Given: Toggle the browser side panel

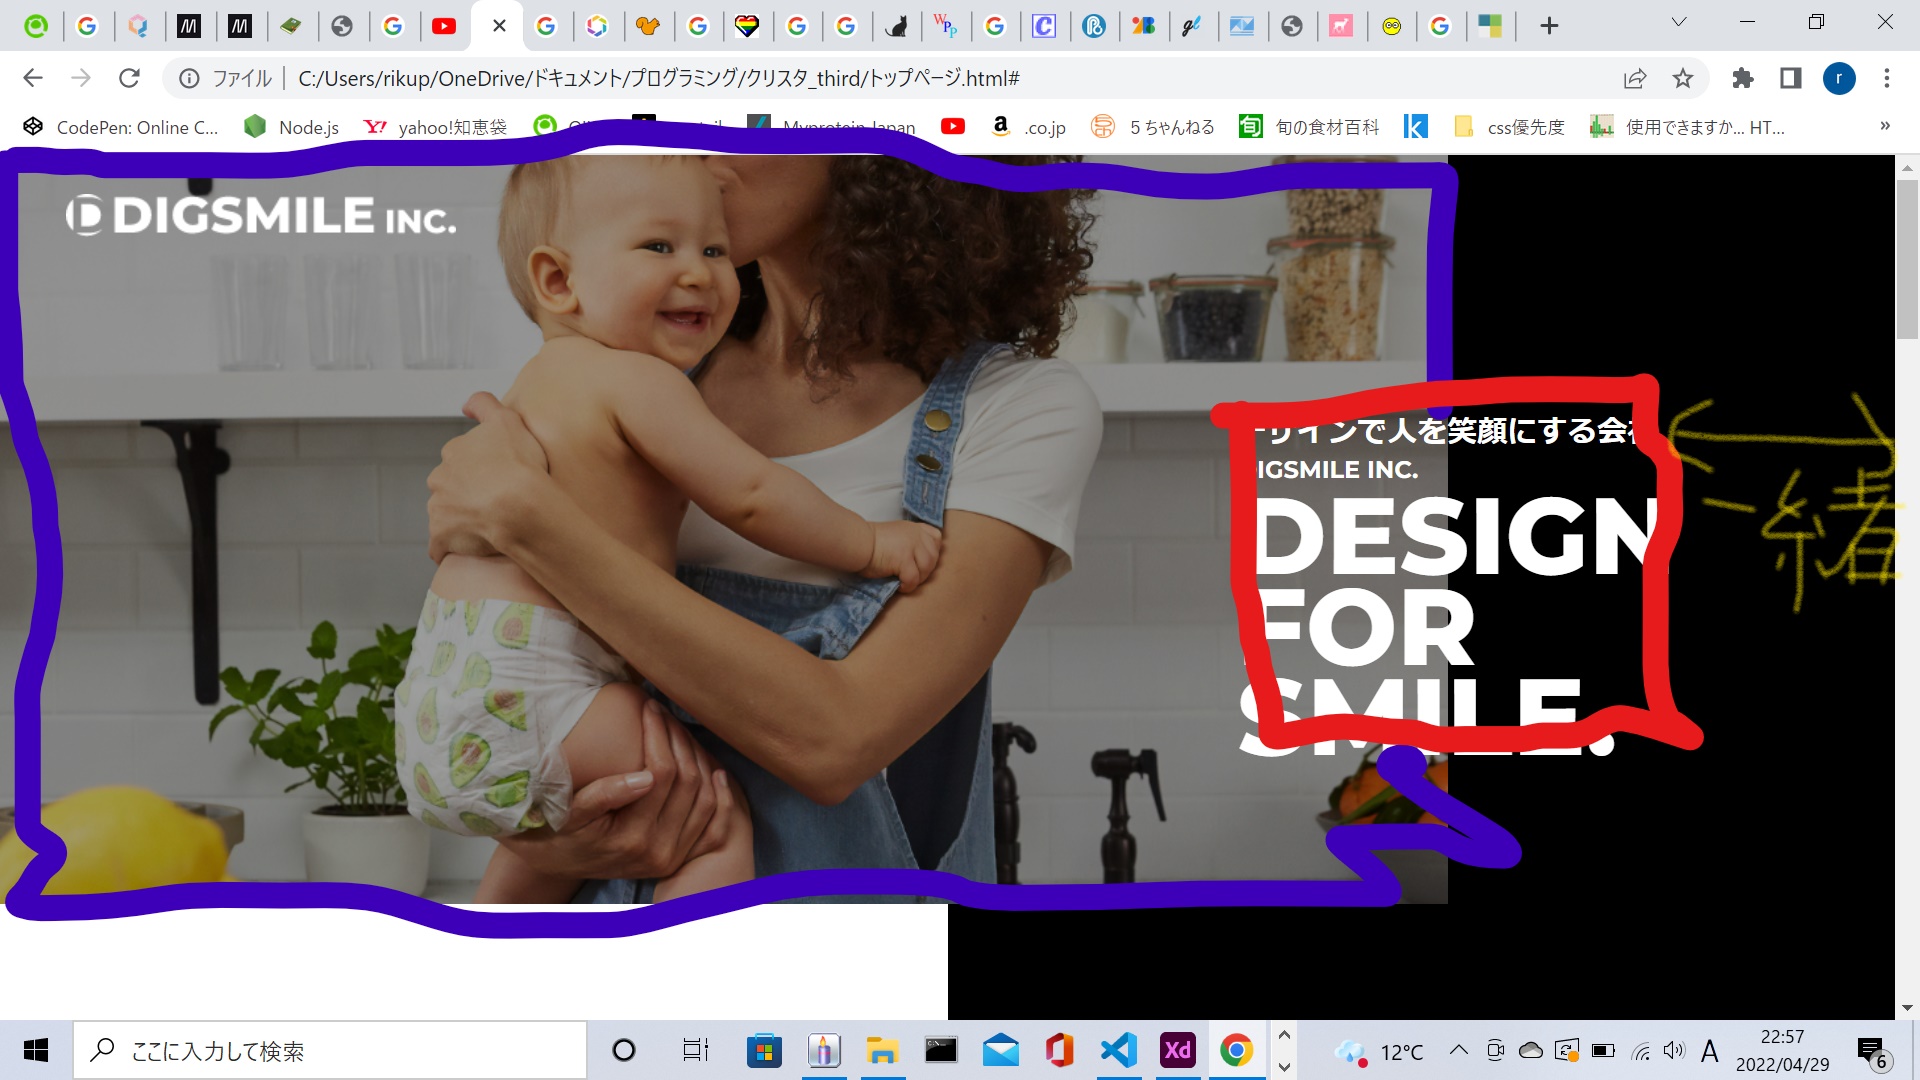Looking at the screenshot, I should click(x=1790, y=78).
